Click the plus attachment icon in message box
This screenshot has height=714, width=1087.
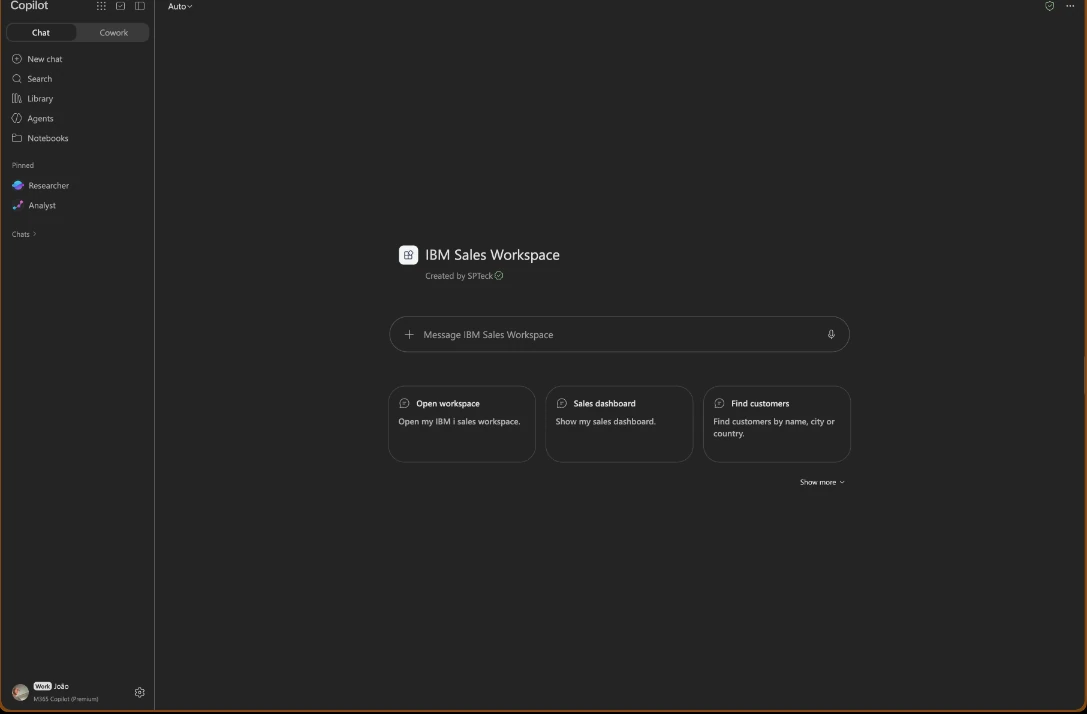[409, 335]
